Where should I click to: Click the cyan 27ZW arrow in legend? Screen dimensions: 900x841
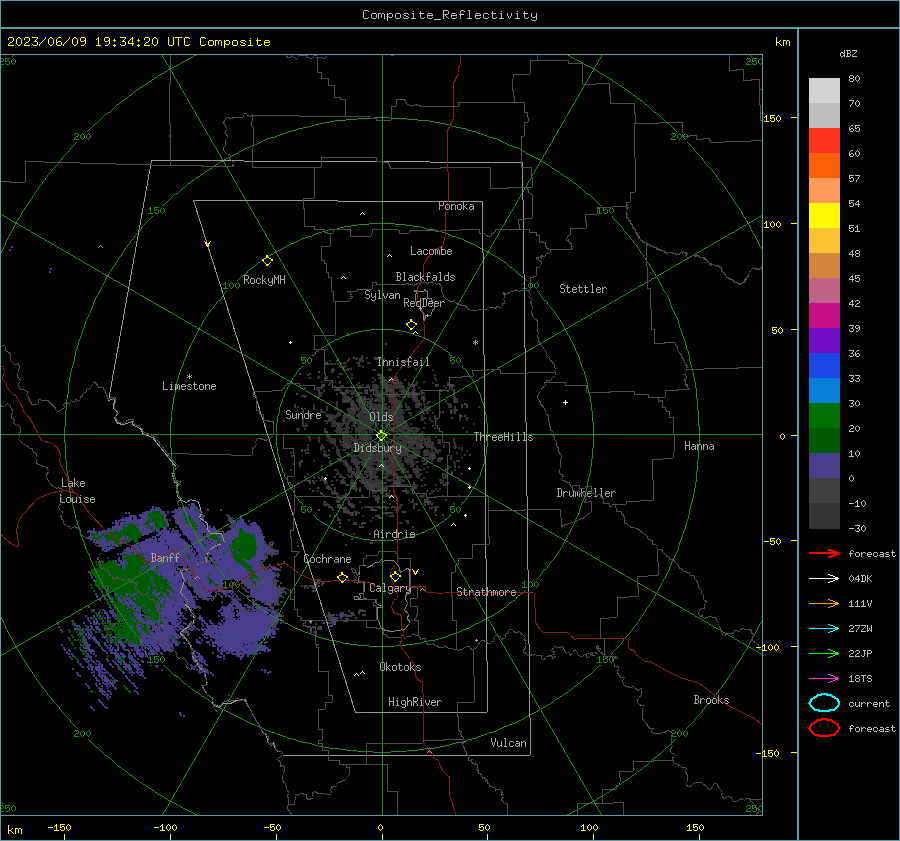tap(824, 629)
